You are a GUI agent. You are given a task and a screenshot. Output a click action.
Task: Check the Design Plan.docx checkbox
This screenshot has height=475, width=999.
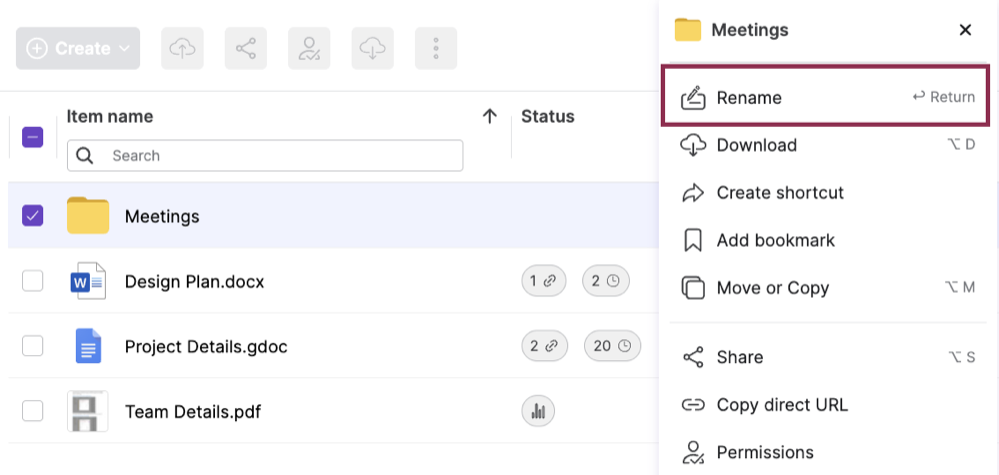(33, 282)
